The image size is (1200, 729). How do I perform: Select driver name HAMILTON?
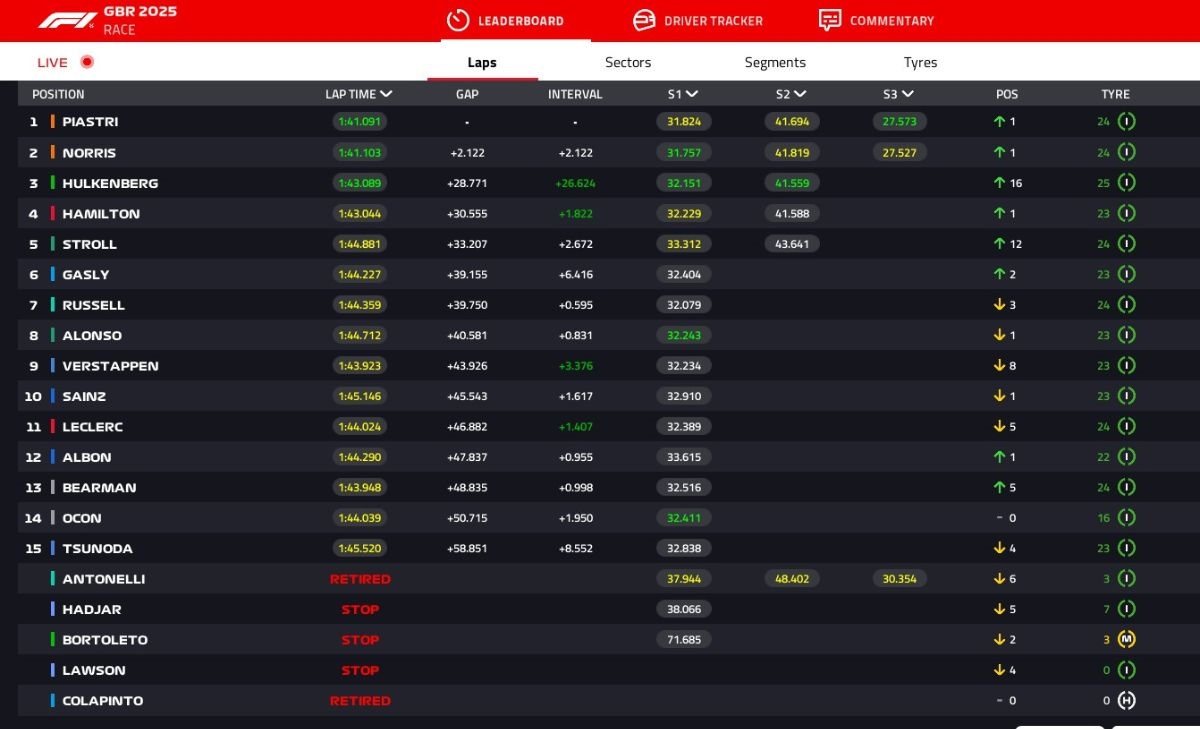click(x=101, y=214)
